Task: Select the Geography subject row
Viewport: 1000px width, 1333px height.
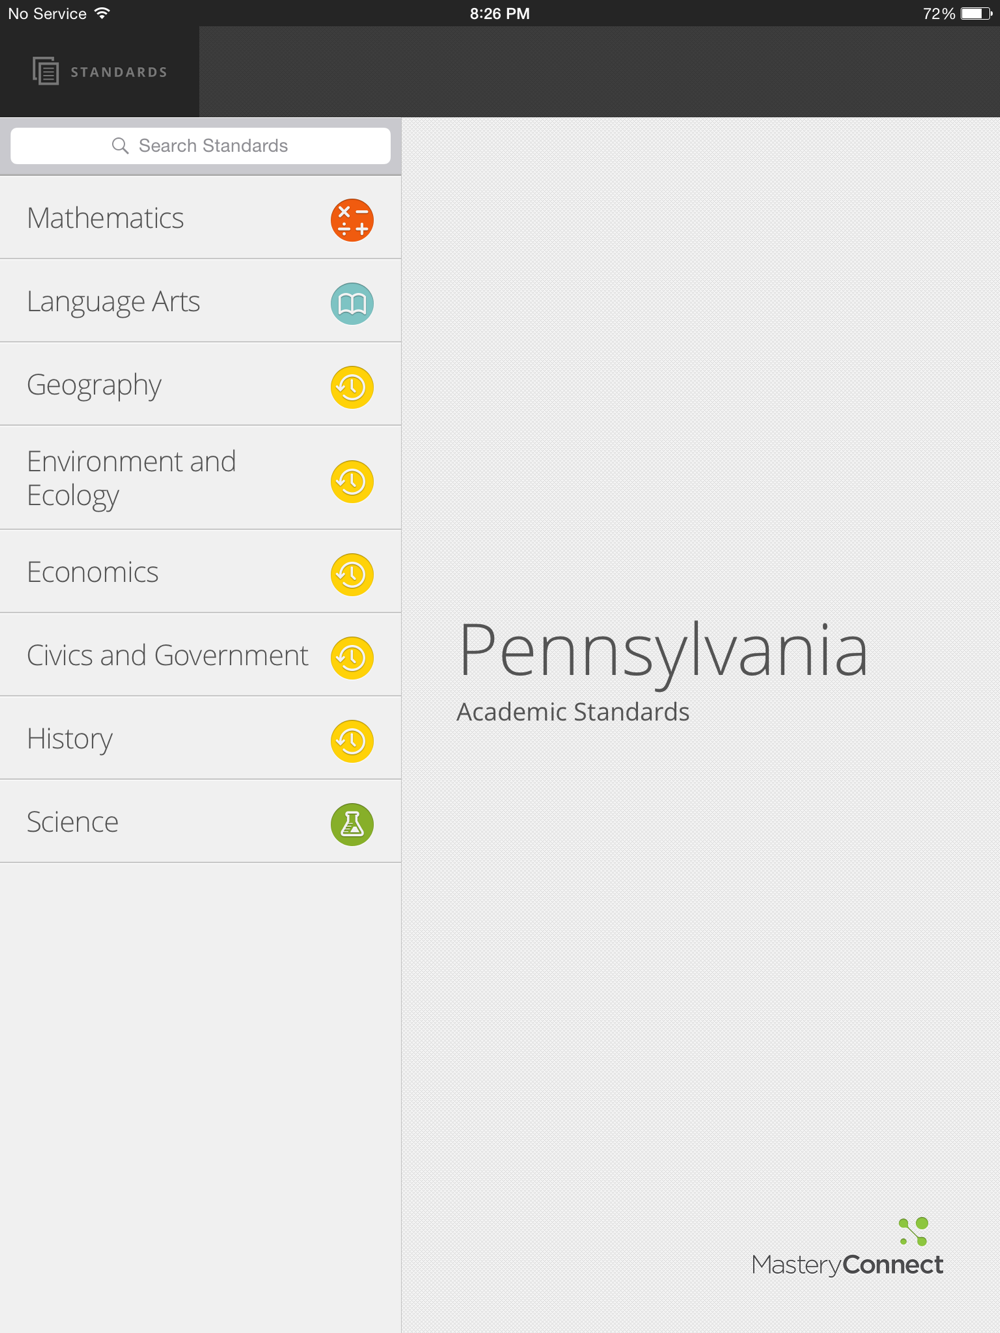Action: [x=200, y=384]
